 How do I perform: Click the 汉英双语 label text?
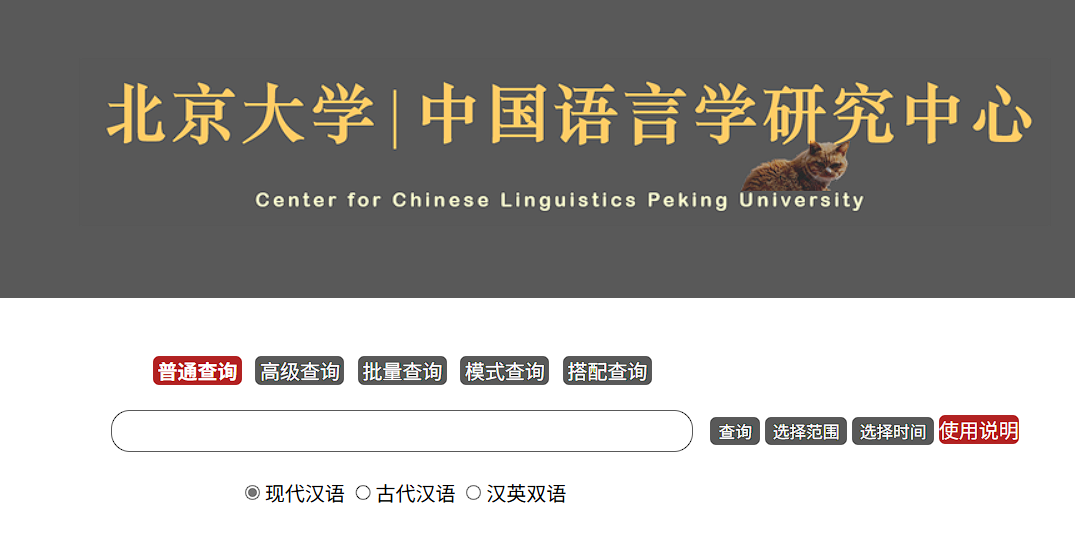(x=527, y=494)
